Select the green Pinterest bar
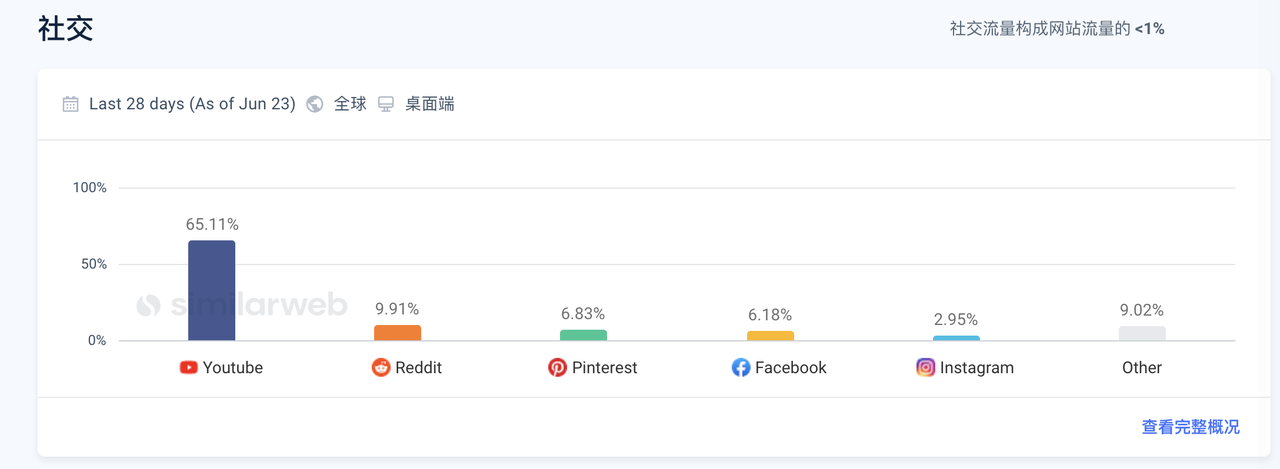This screenshot has width=1280, height=469. (583, 335)
